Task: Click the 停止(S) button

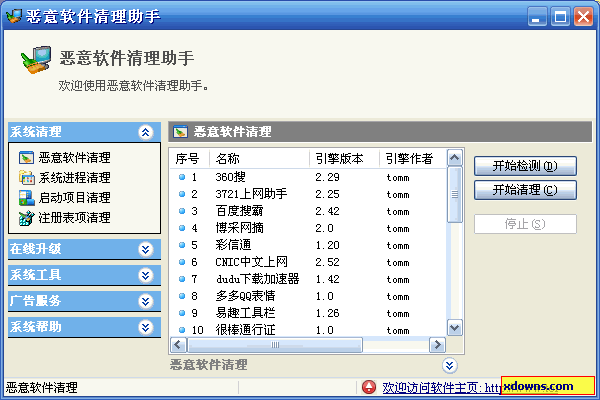Action: [525, 224]
